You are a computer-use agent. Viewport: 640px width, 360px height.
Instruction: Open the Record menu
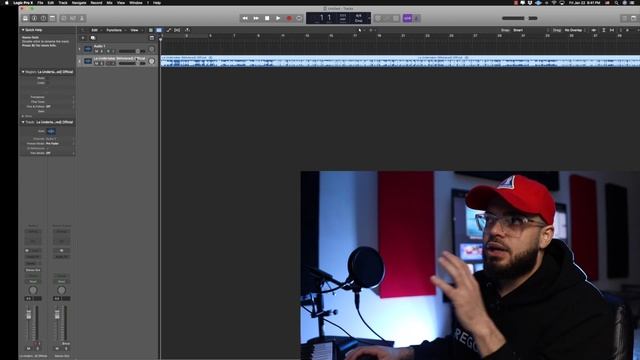coord(96,2)
